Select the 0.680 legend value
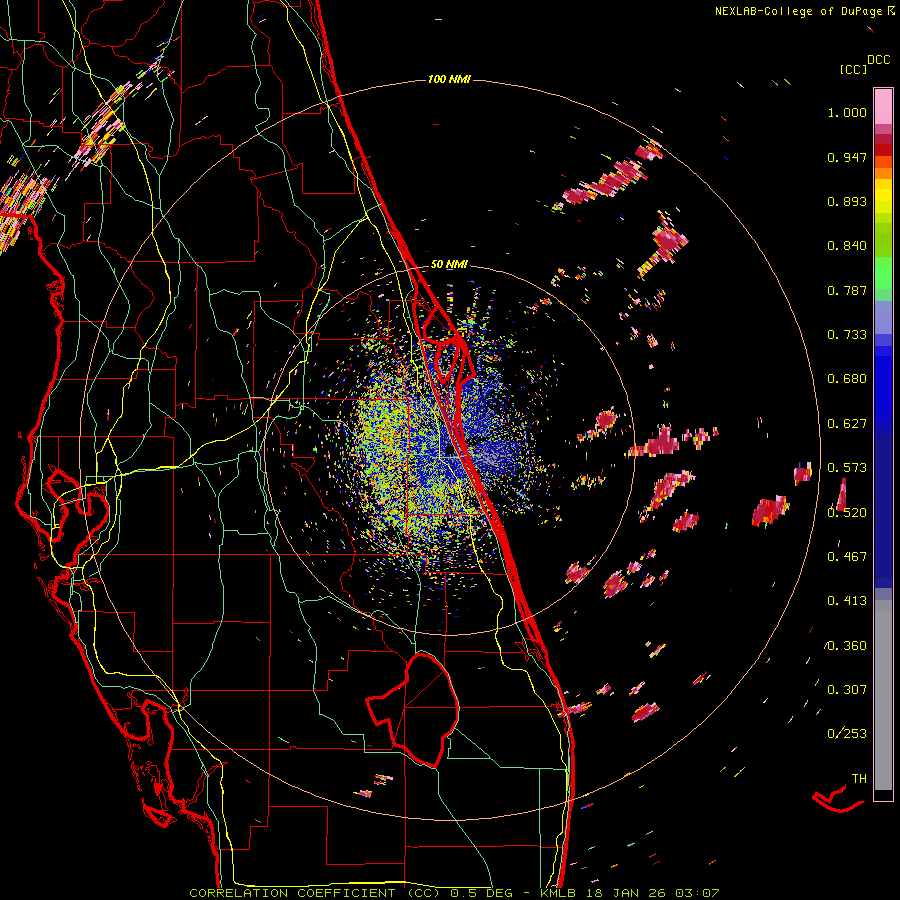 pyautogui.click(x=847, y=379)
